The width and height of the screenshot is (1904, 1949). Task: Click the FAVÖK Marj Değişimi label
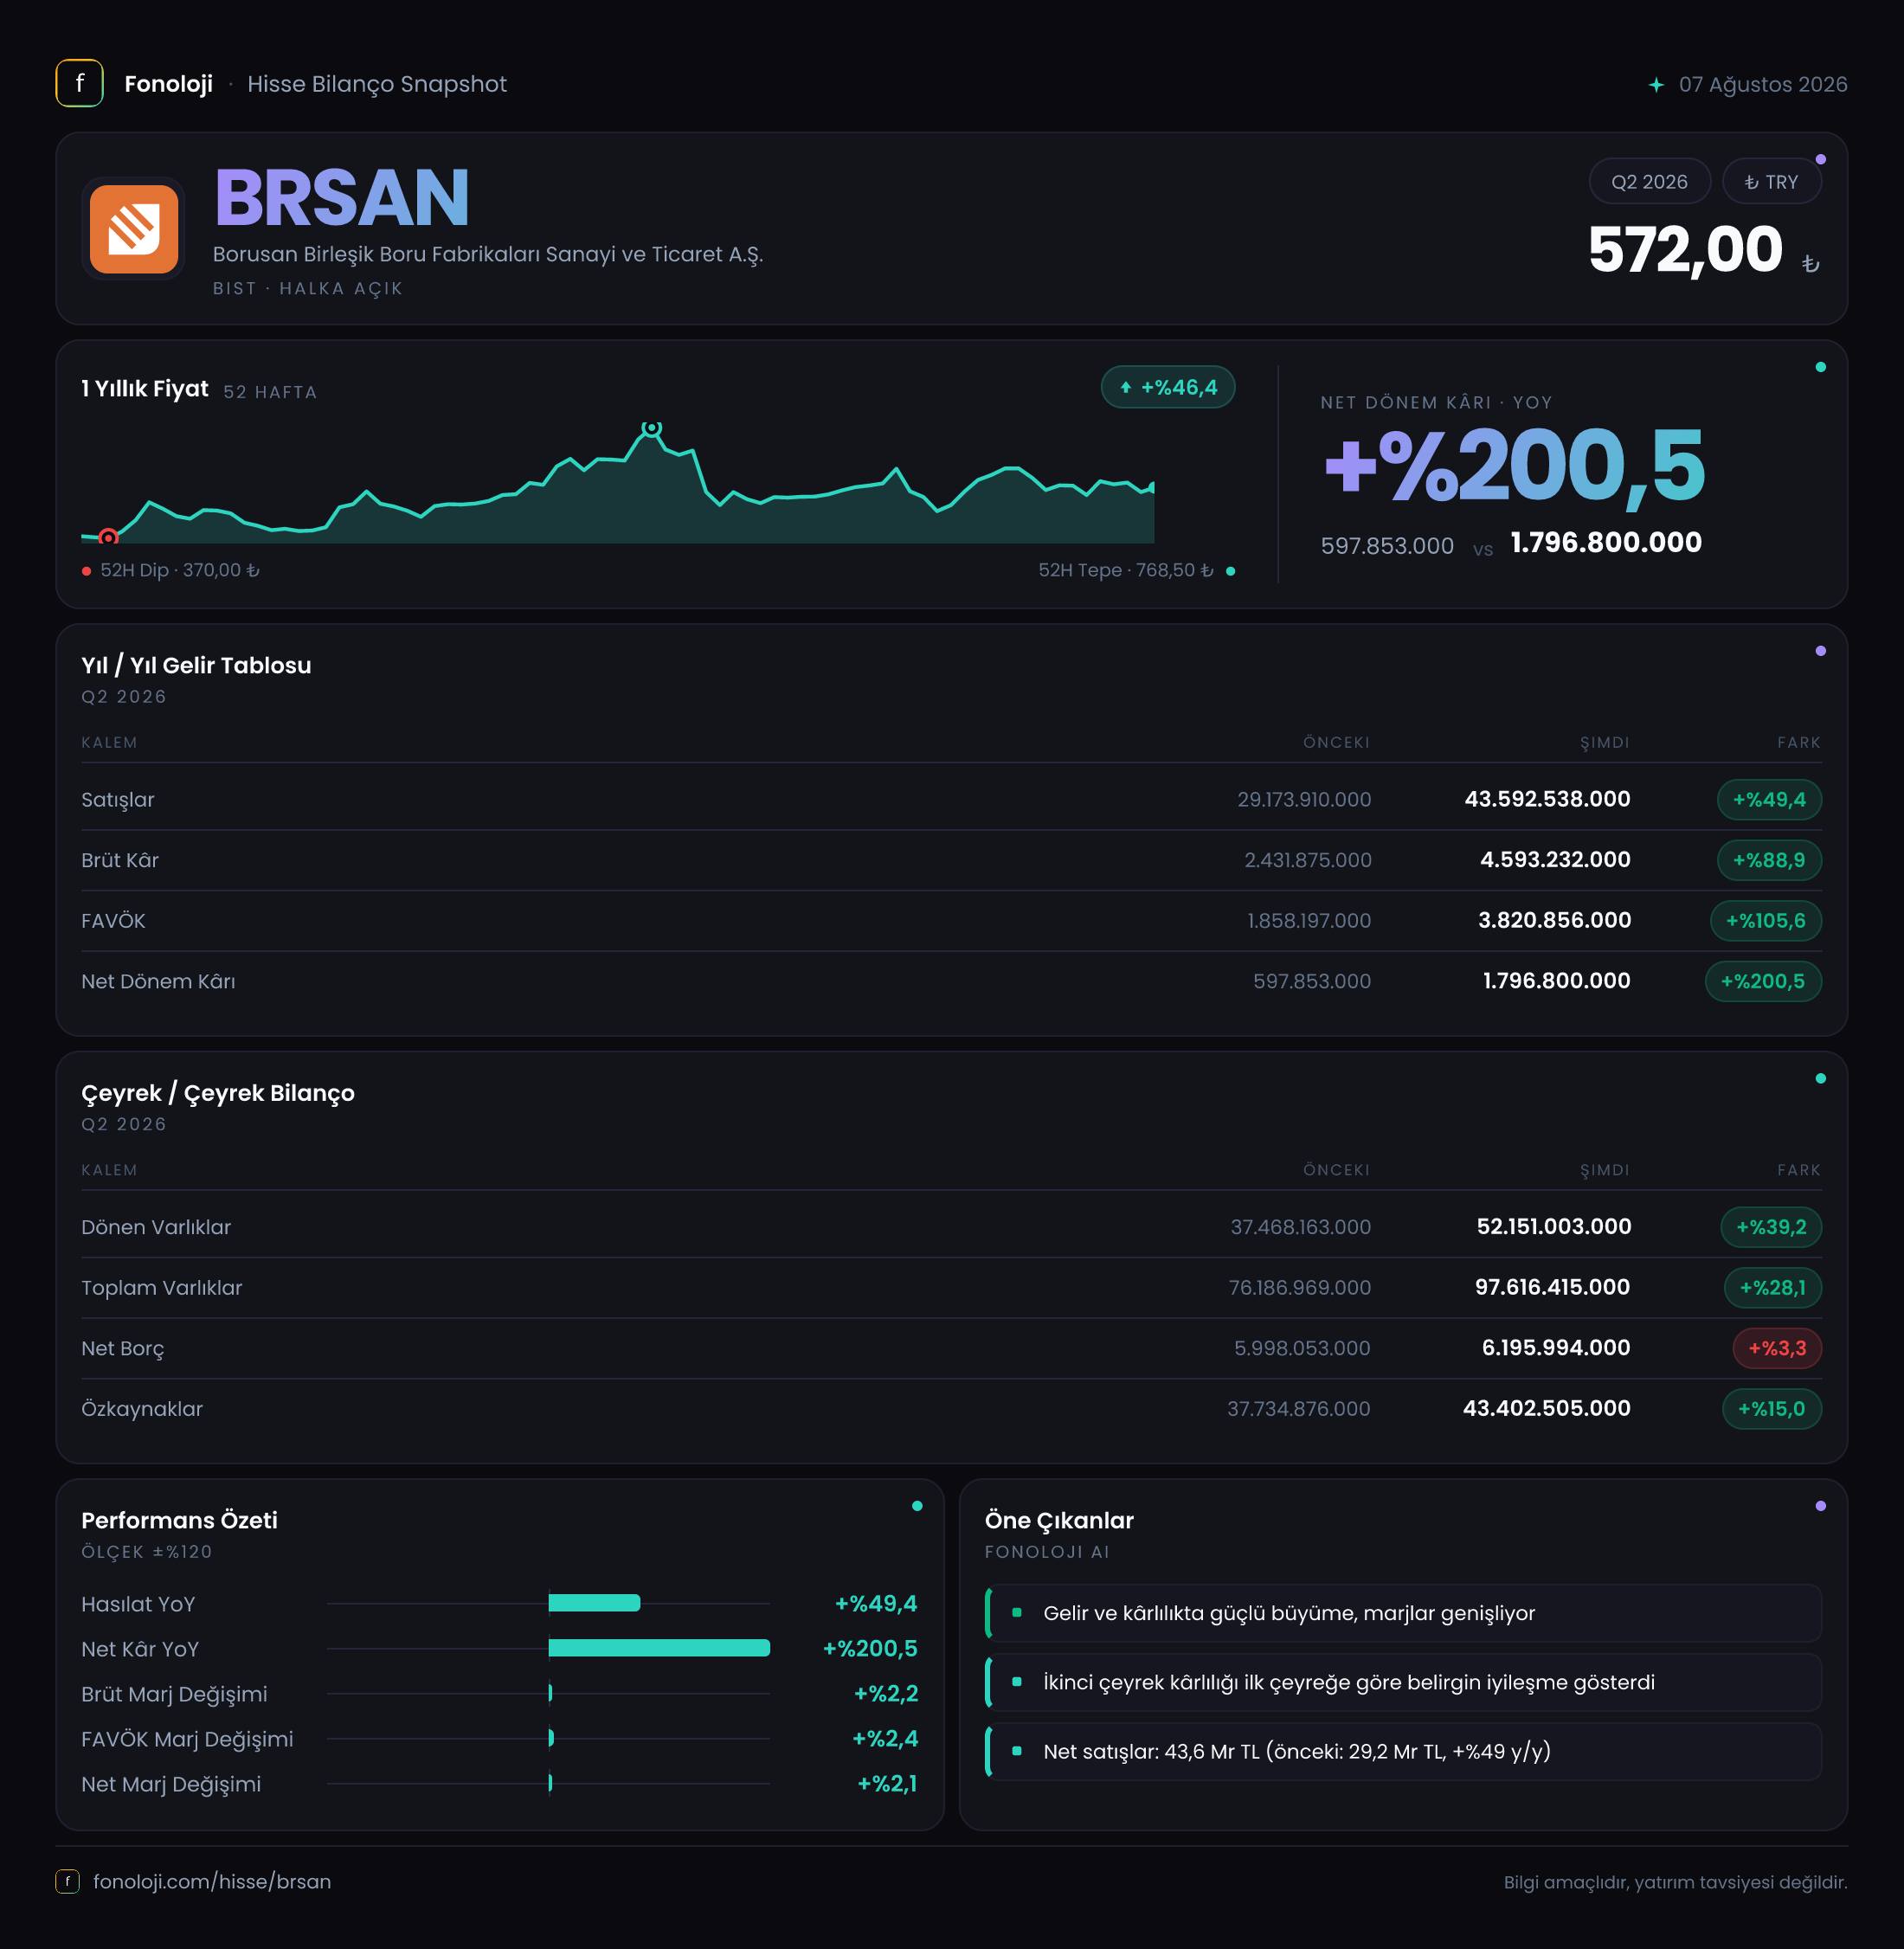(x=187, y=1739)
